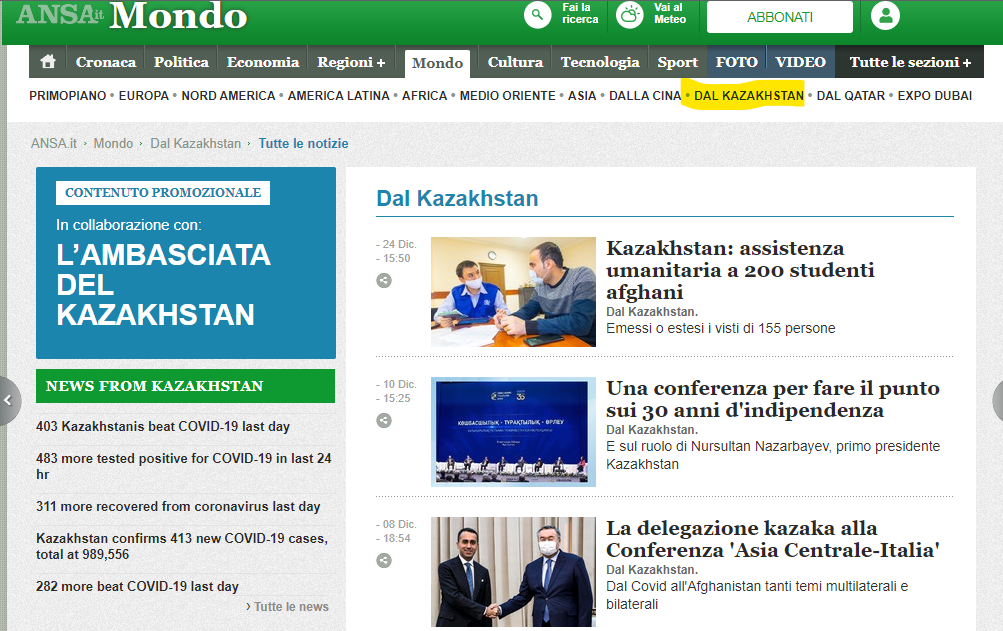
Task: Click the NEWS FROM KAZAKHSTAN header
Action: (x=186, y=386)
